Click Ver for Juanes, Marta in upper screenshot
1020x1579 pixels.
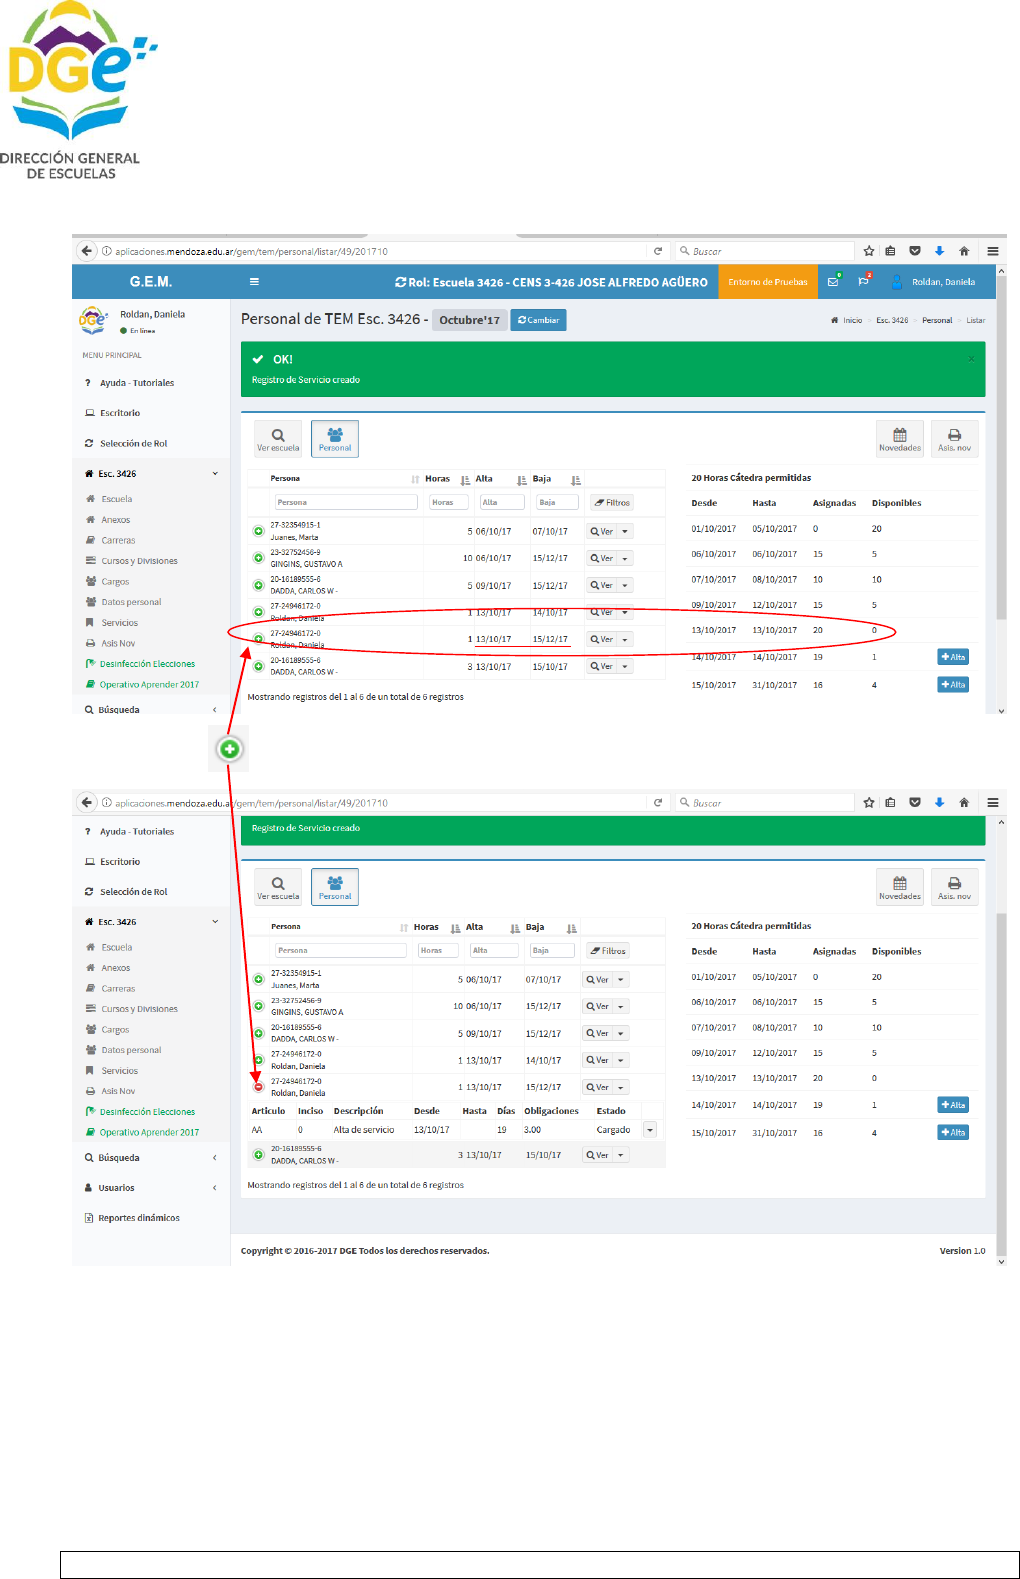(601, 531)
